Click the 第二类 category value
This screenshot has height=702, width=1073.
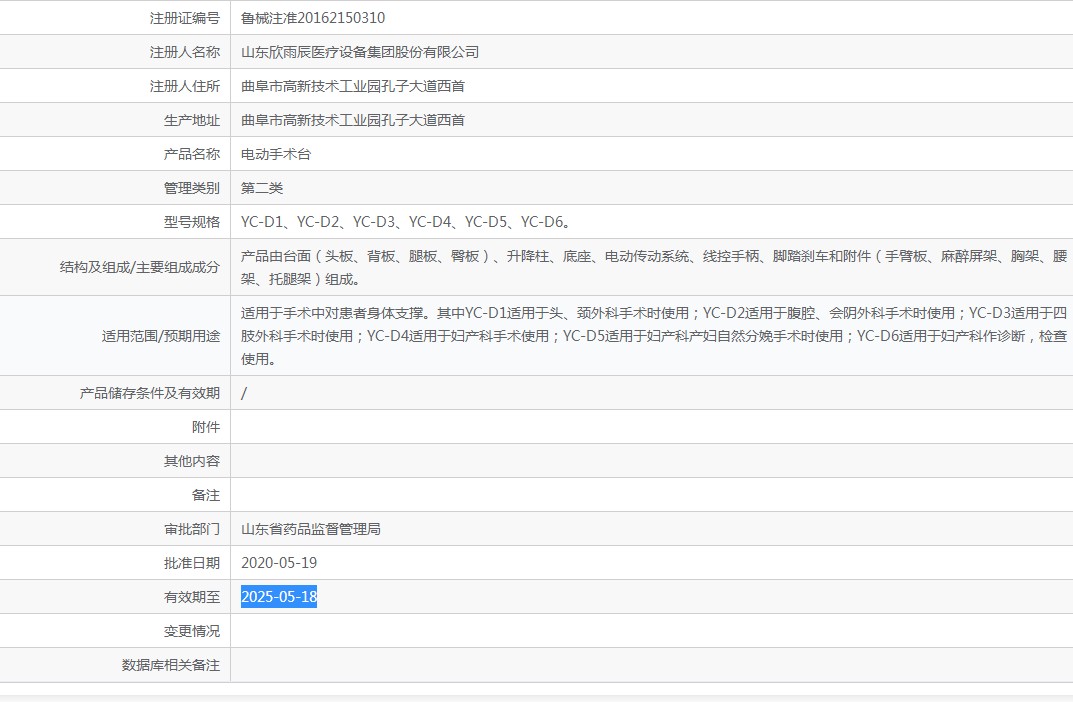click(262, 188)
